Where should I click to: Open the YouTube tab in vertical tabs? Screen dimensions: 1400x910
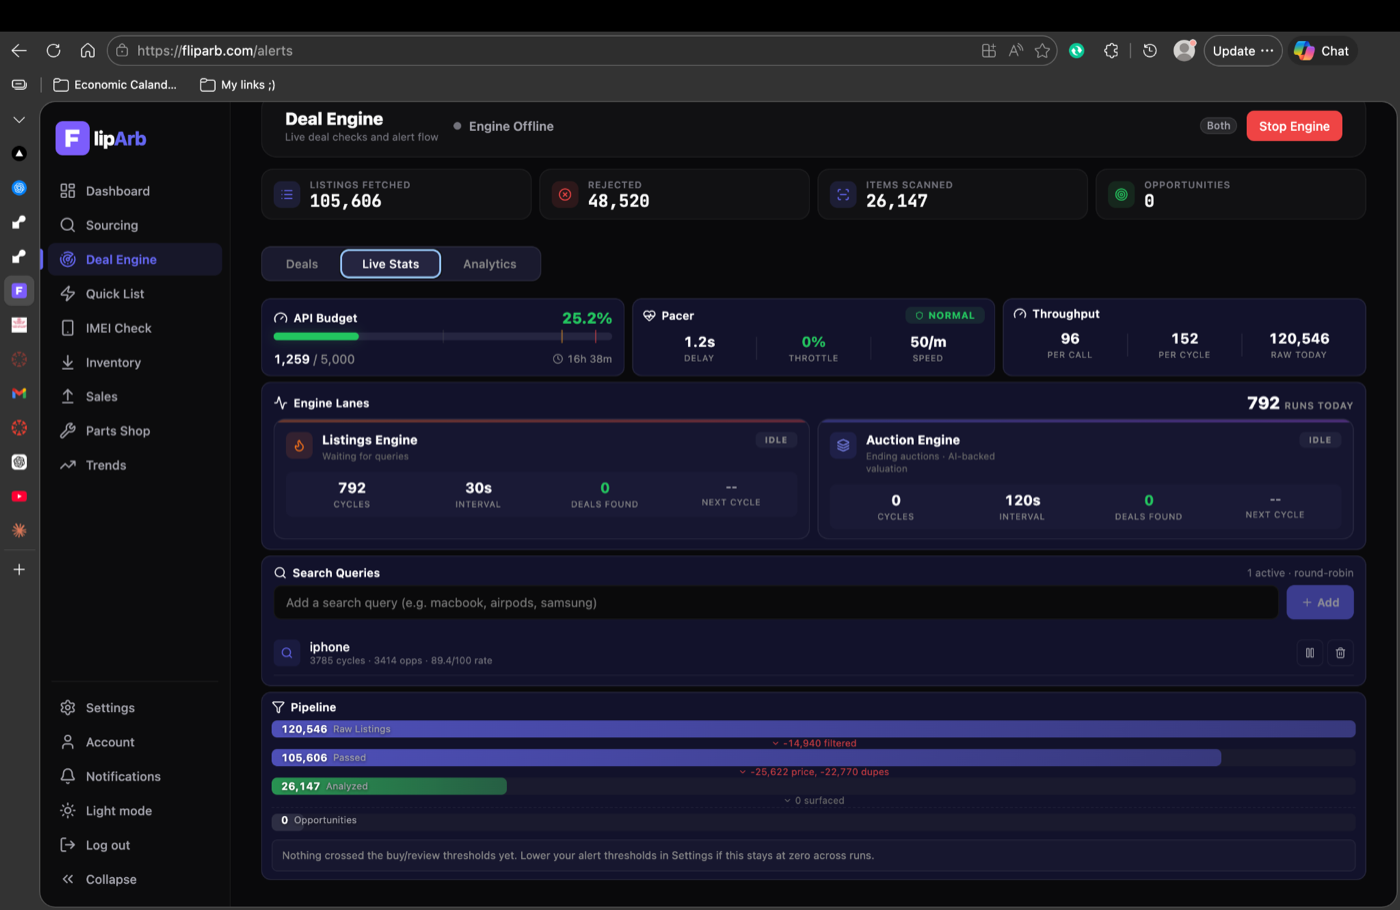19,496
